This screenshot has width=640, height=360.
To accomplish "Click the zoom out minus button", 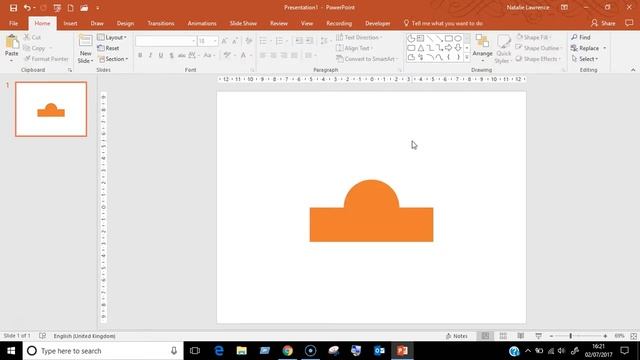I will click(x=551, y=336).
